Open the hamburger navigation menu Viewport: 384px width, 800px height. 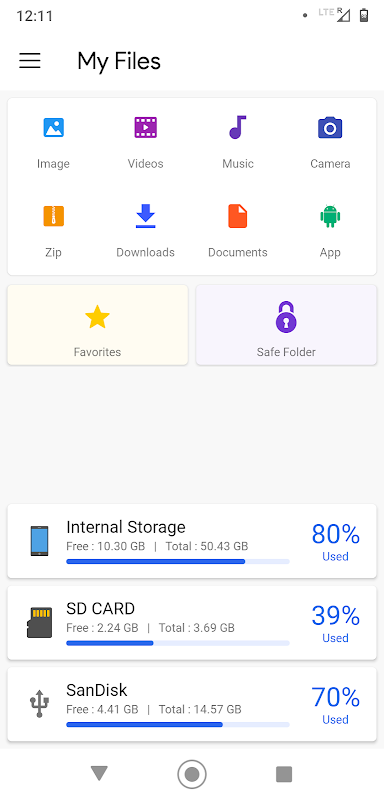coord(30,61)
